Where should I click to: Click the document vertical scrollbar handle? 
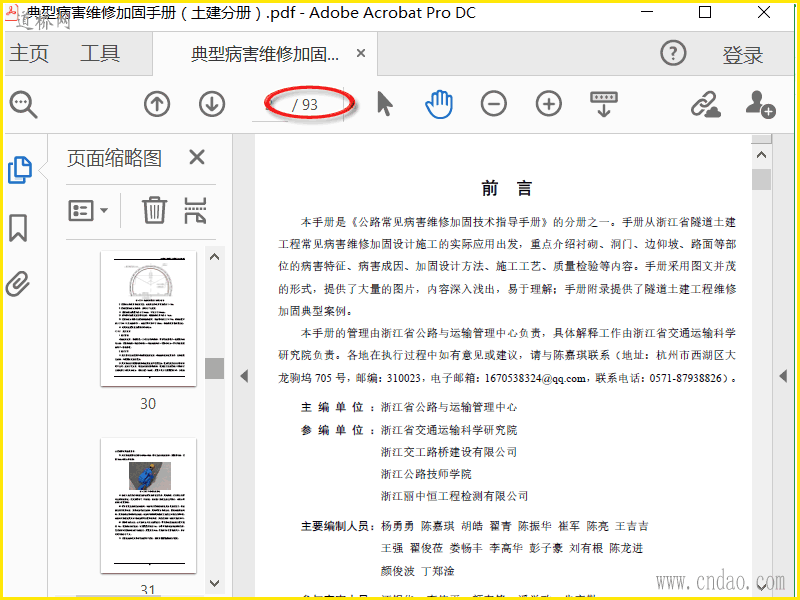click(762, 180)
